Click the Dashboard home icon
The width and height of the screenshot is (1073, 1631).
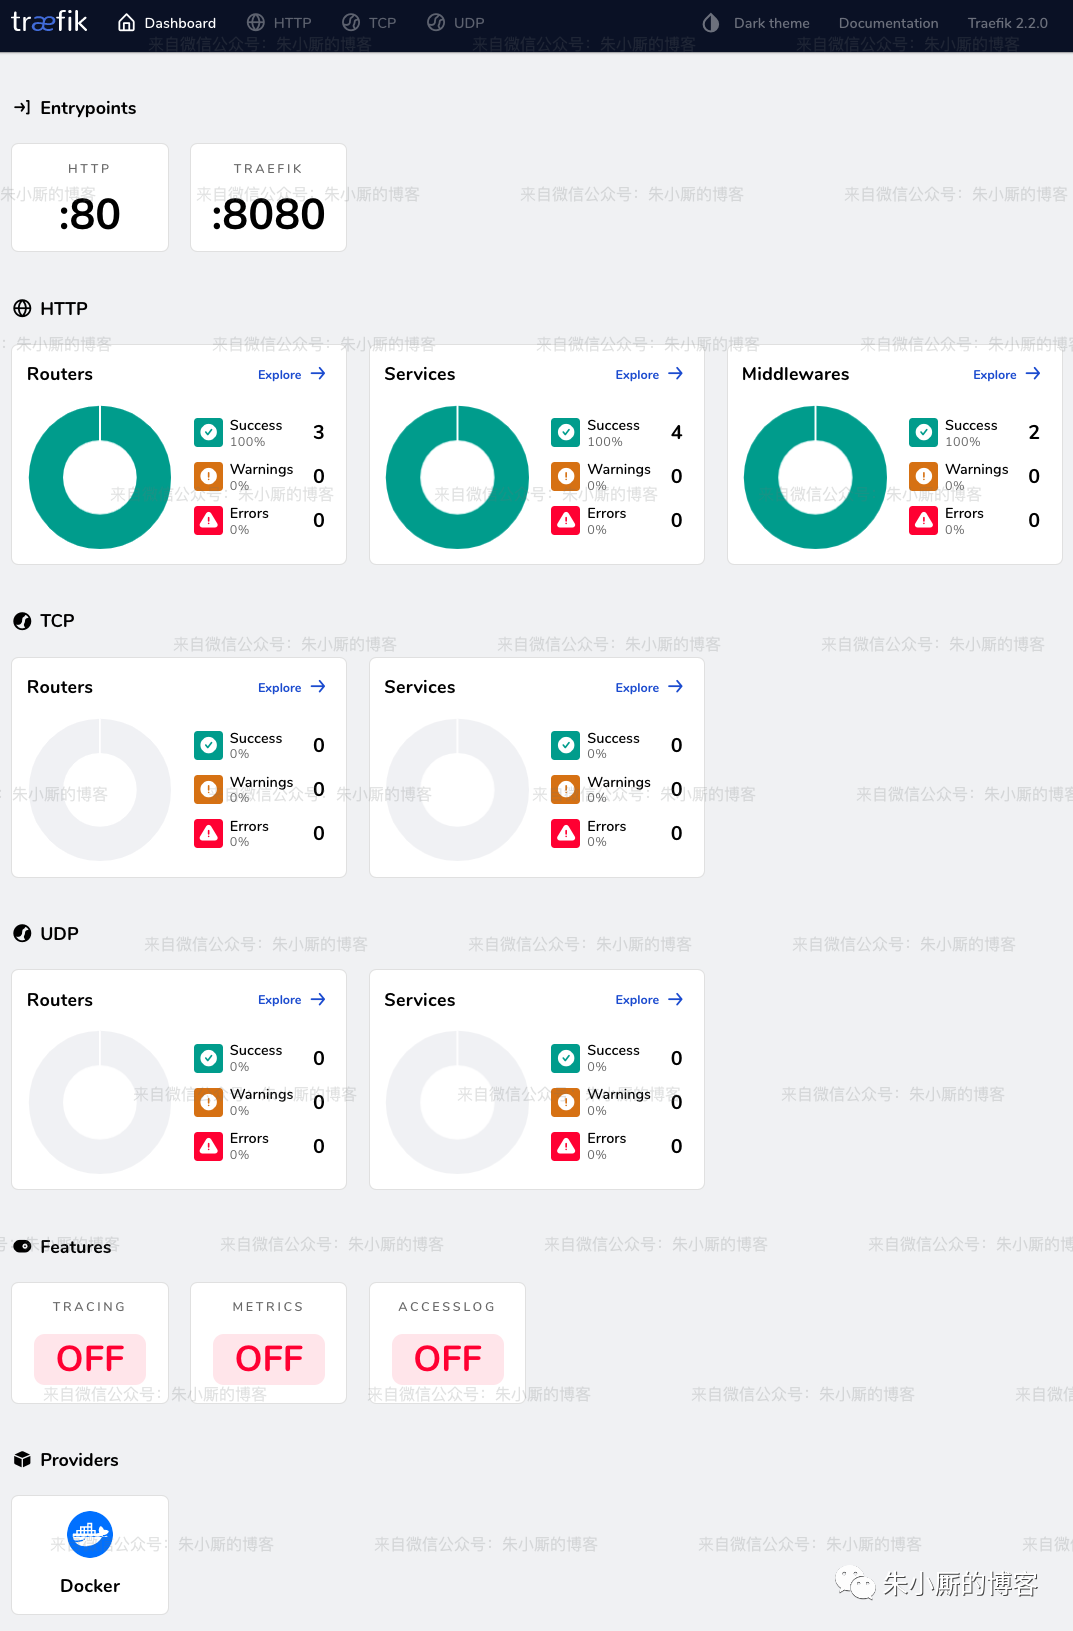127,23
